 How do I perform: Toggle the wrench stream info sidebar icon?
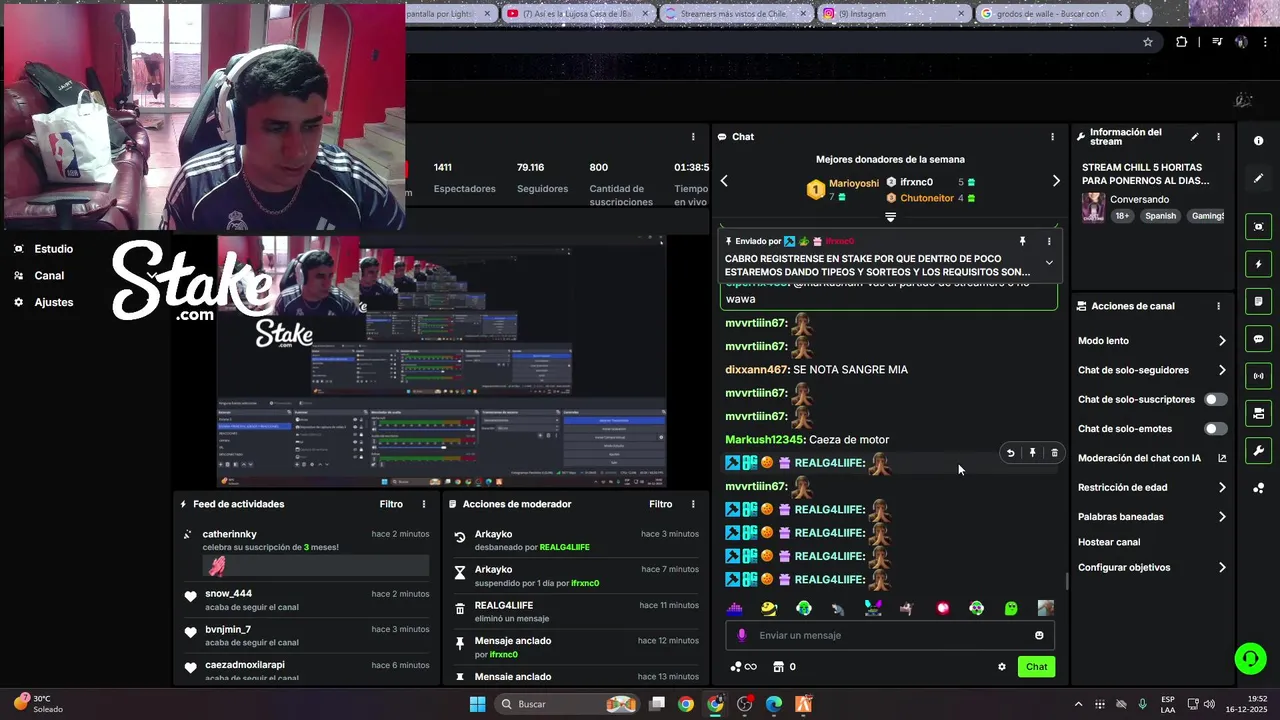(1258, 450)
